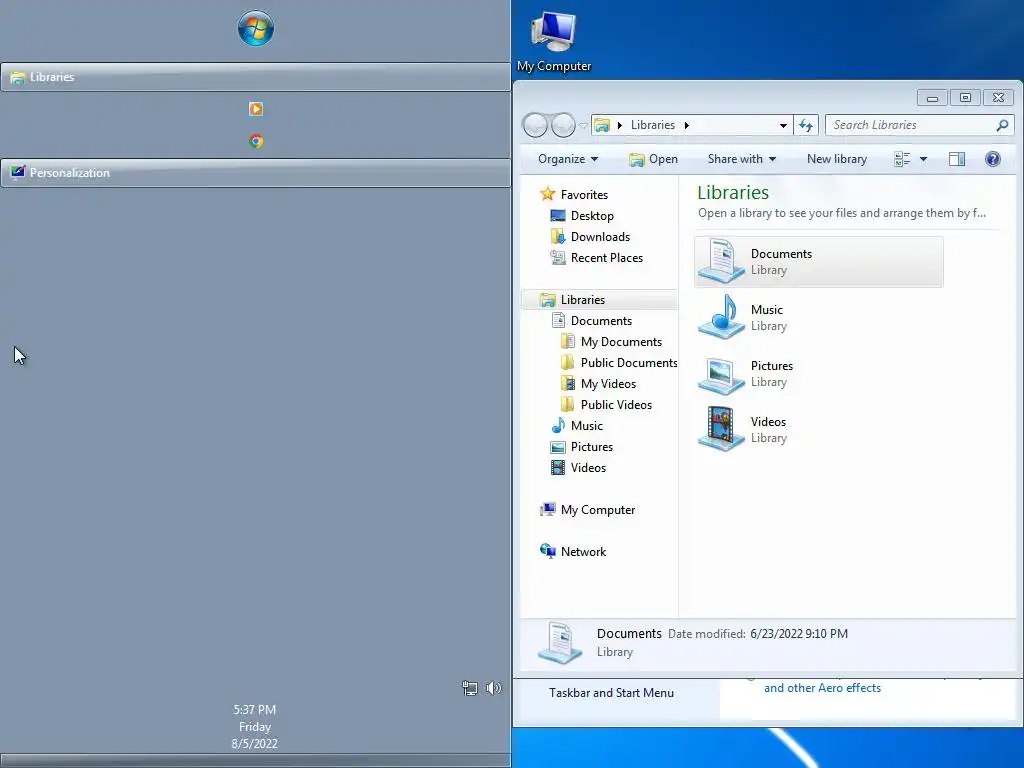The width and height of the screenshot is (1024, 768).
Task: Launch Google Chrome from taskbar
Action: pyautogui.click(x=255, y=141)
